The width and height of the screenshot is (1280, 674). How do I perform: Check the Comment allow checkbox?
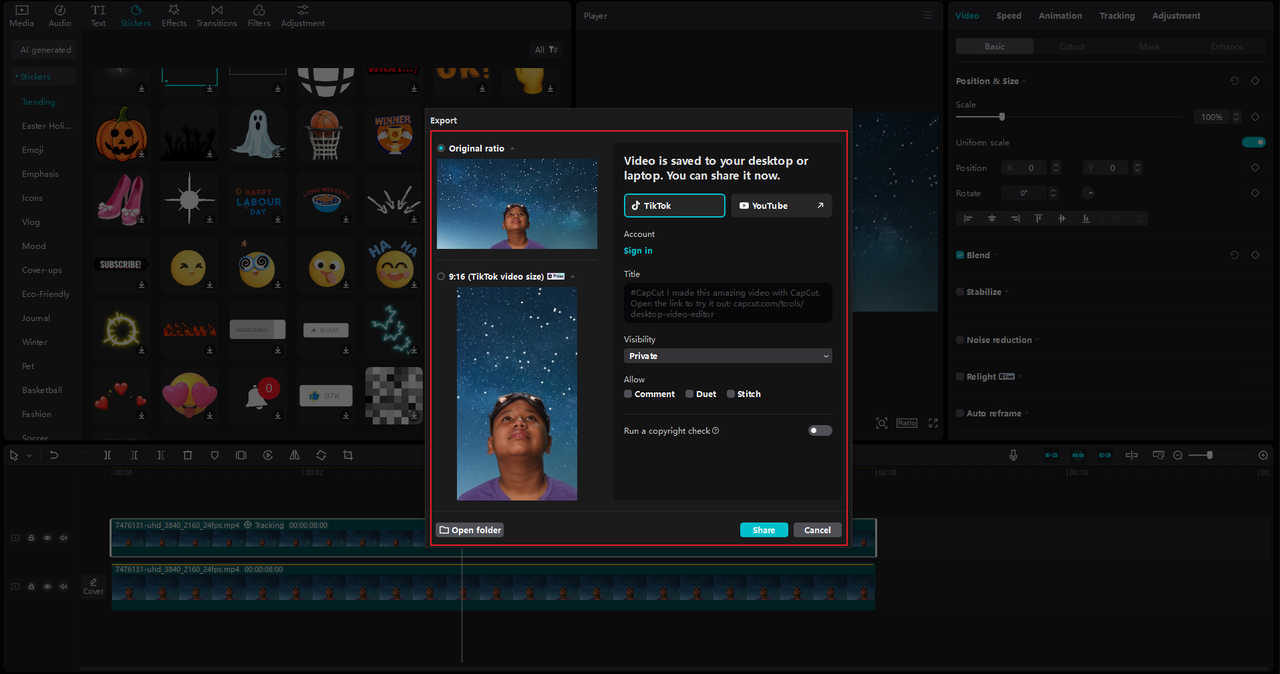pyautogui.click(x=628, y=394)
